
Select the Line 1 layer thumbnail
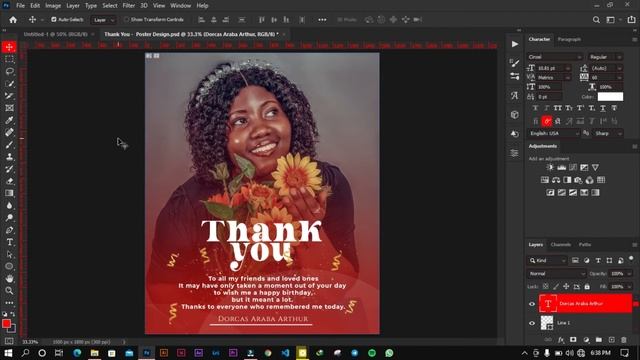tap(547, 323)
